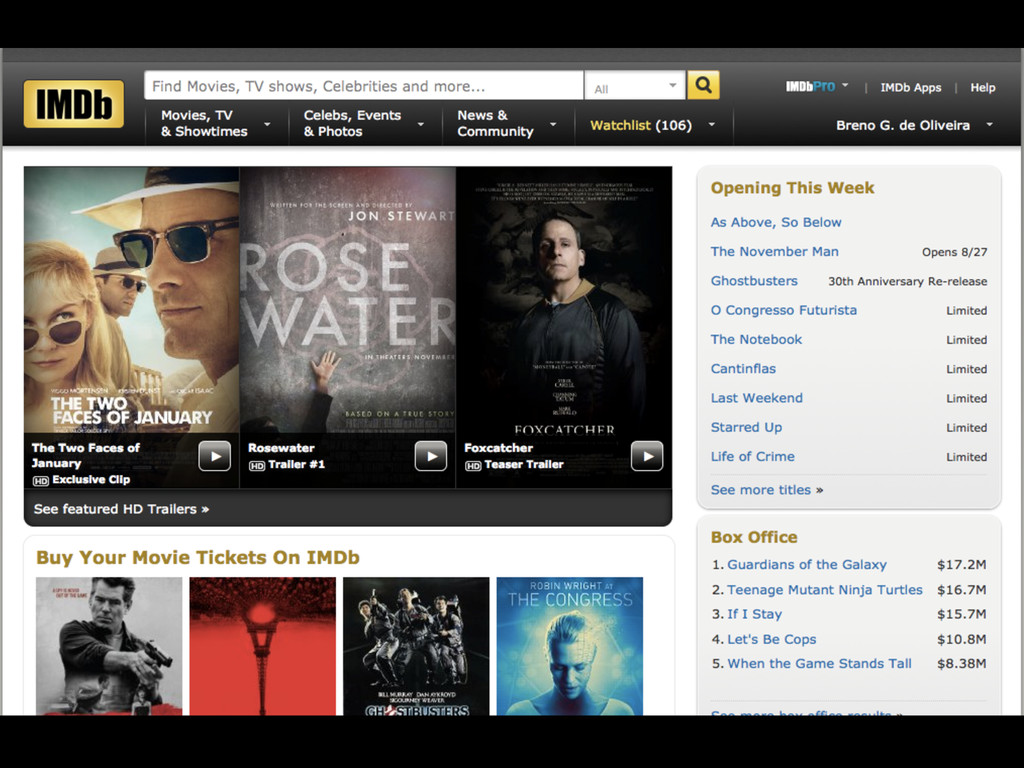Open Teenage Mutant Ninja Turtles entry
This screenshot has width=1024, height=768.
tap(825, 590)
